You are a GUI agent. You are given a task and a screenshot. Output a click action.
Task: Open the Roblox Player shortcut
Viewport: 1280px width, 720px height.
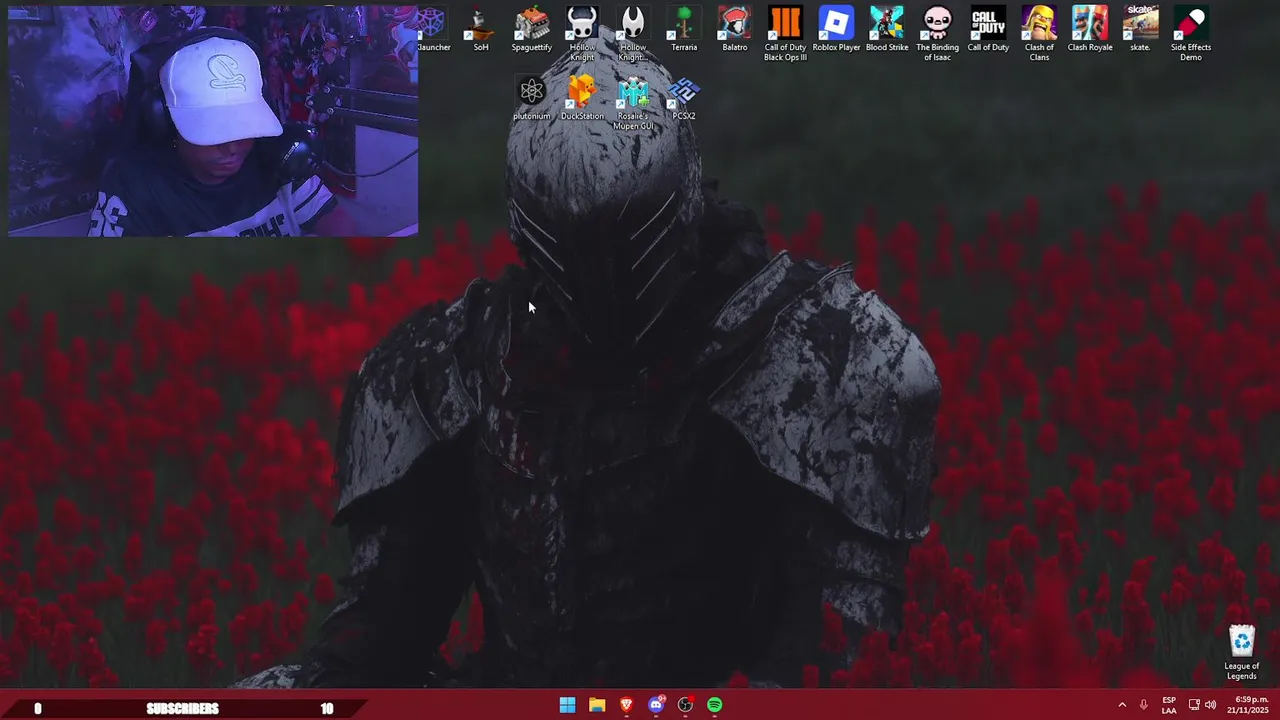836,30
